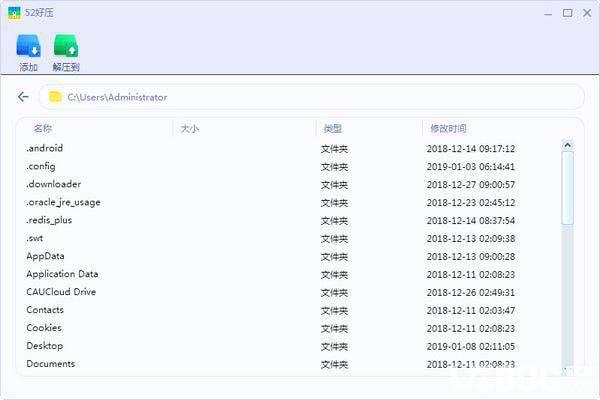This screenshot has height=400, width=600.
Task: Click the date 2018-12-13 02:09:38
Action: pos(471,238)
